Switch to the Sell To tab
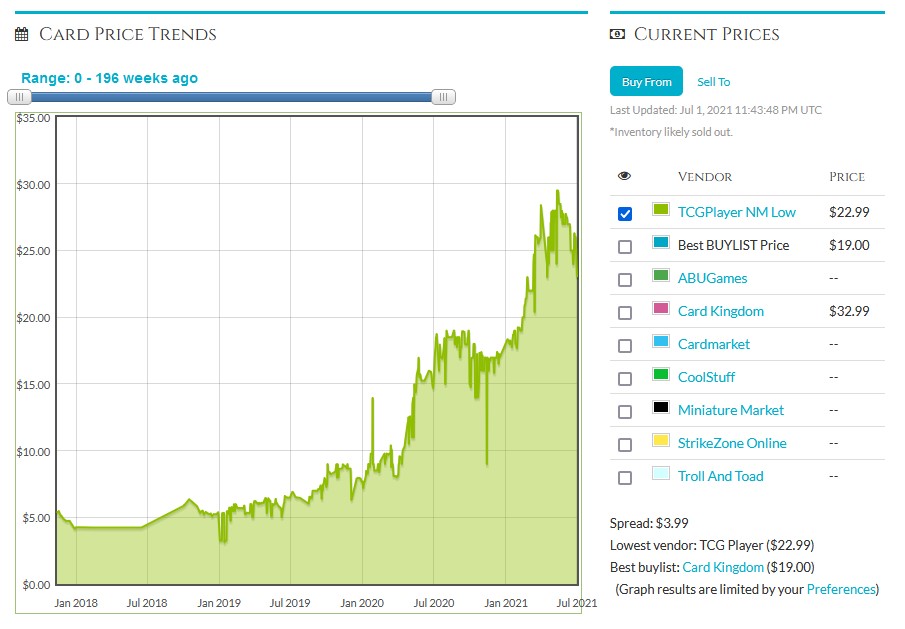Image resolution: width=905 pixels, height=629 pixels. 713,82
